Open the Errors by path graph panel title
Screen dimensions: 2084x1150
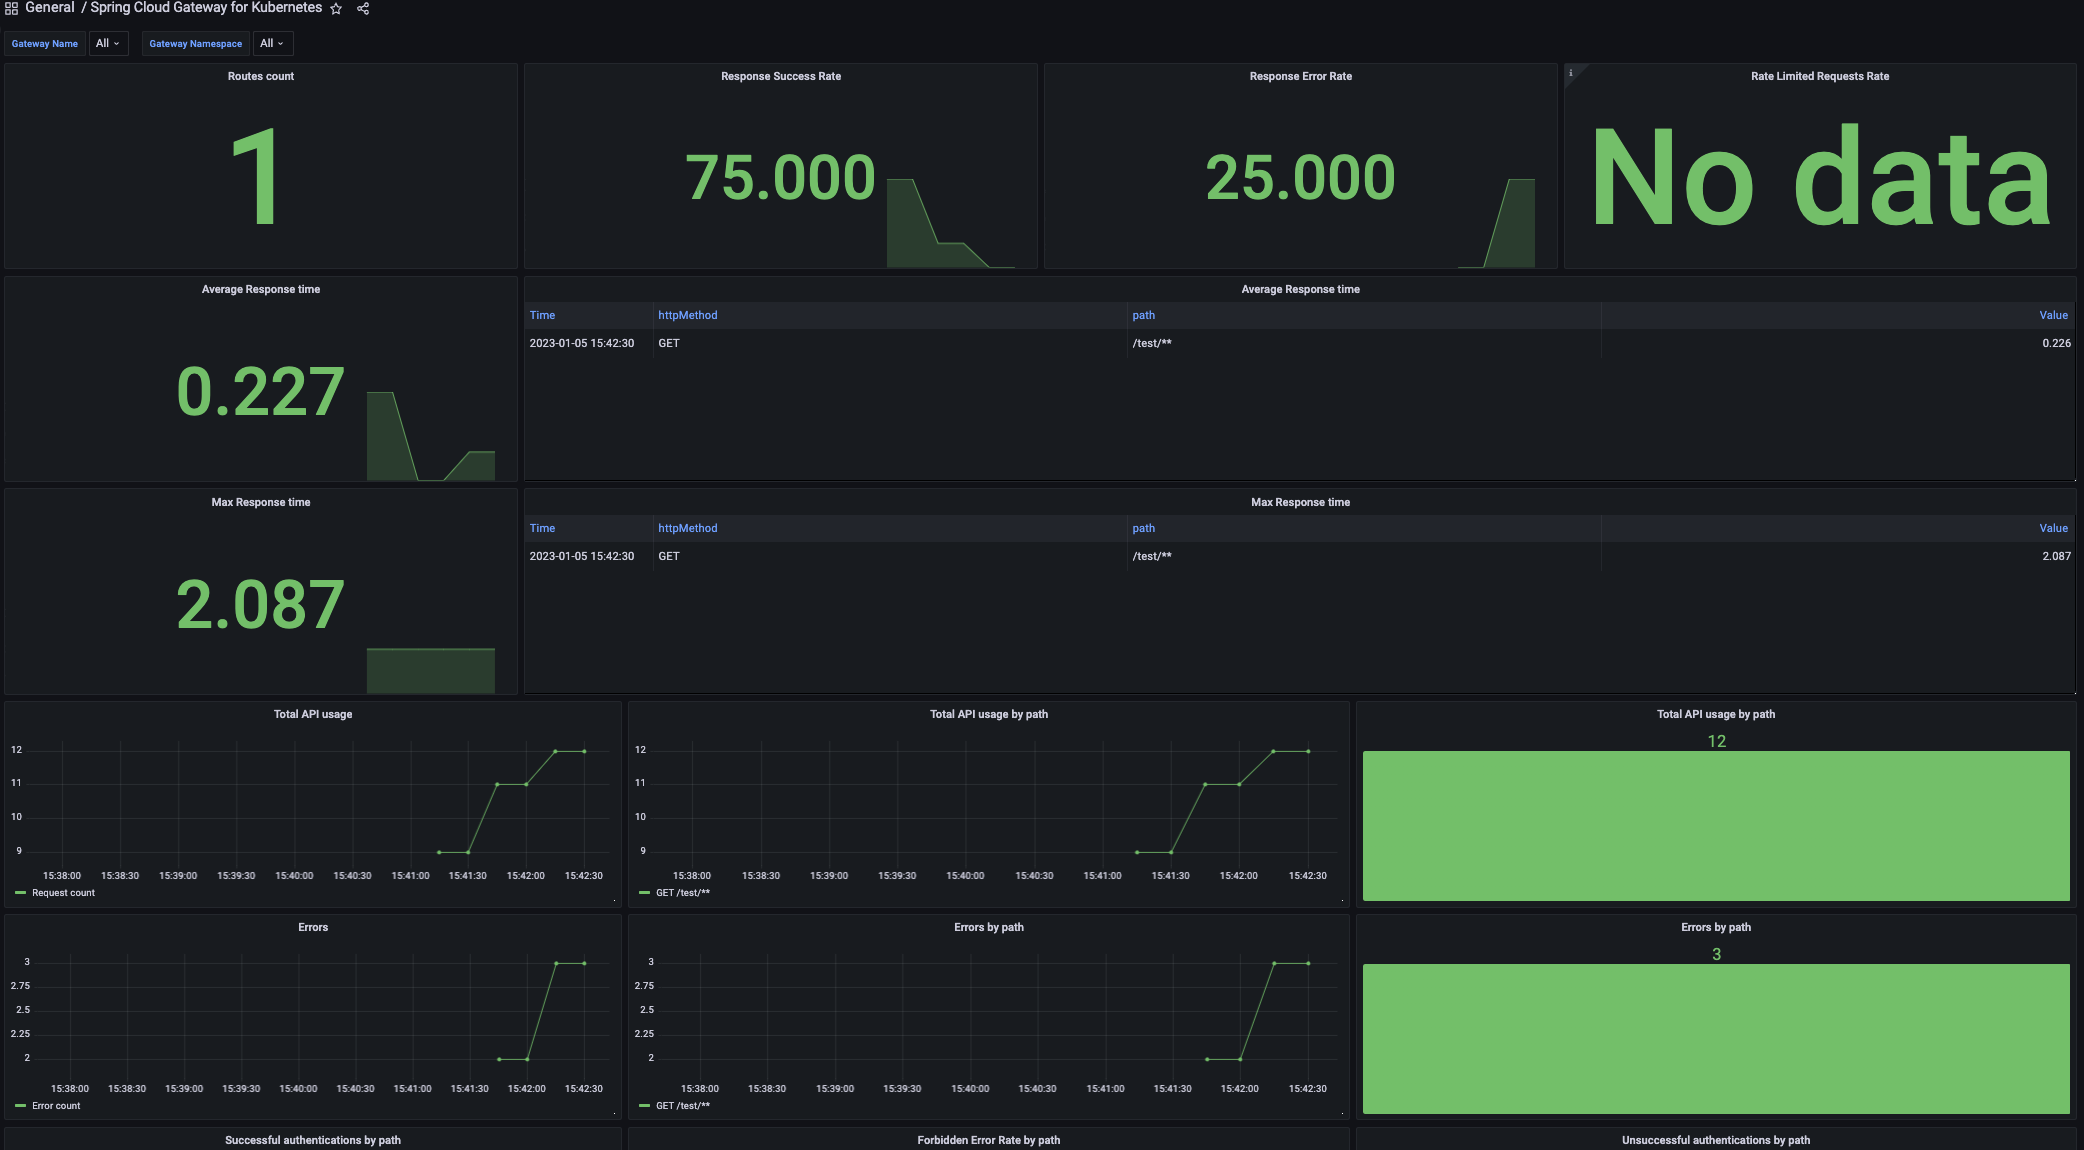pyautogui.click(x=988, y=927)
